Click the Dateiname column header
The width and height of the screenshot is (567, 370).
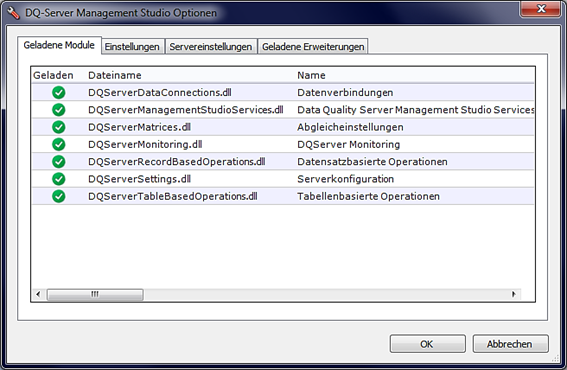coord(115,75)
